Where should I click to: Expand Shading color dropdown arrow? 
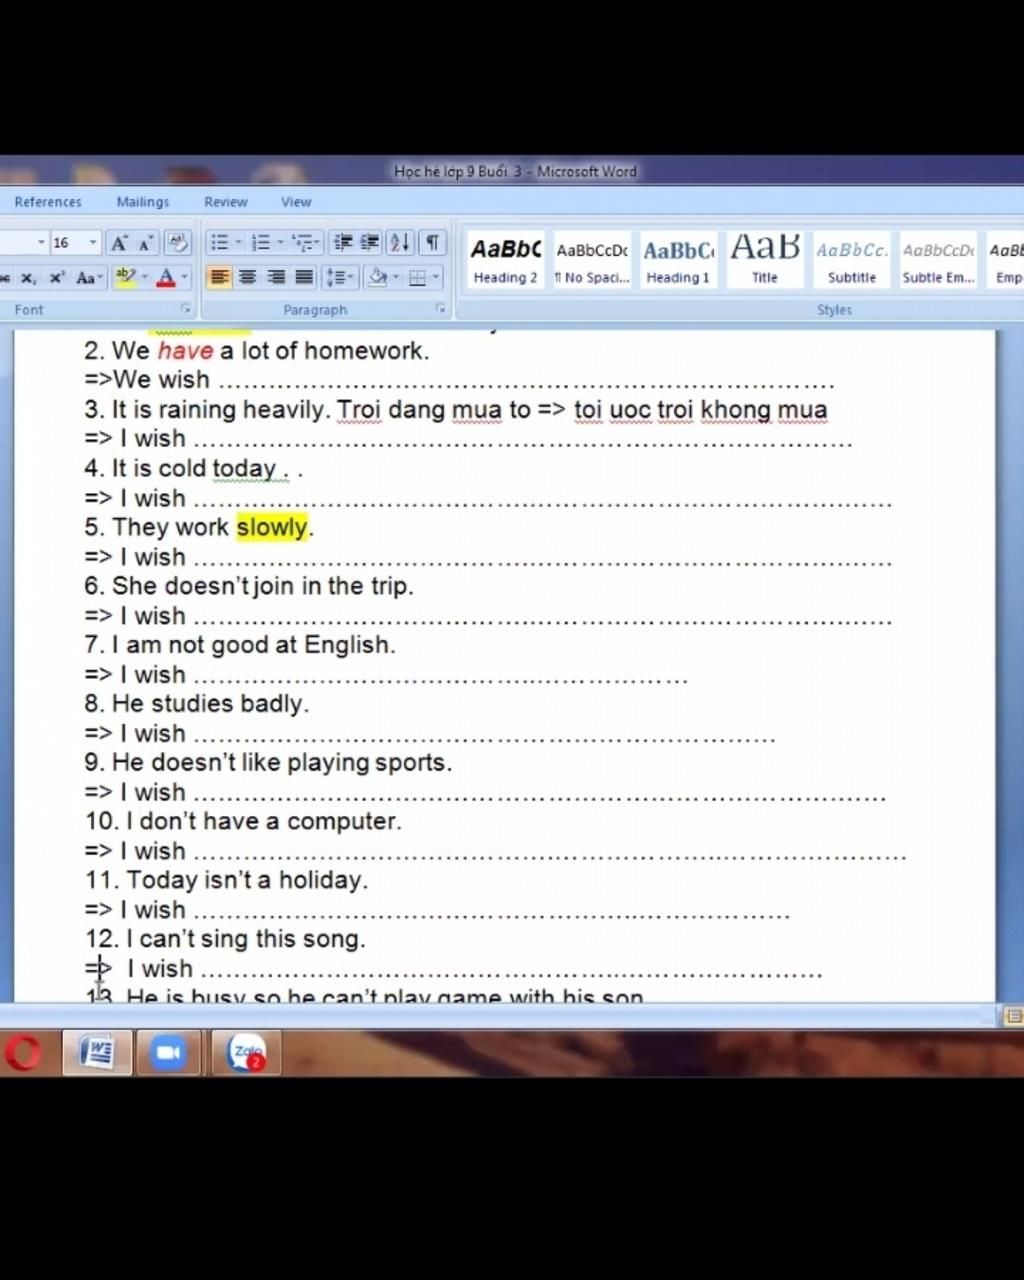pos(396,278)
